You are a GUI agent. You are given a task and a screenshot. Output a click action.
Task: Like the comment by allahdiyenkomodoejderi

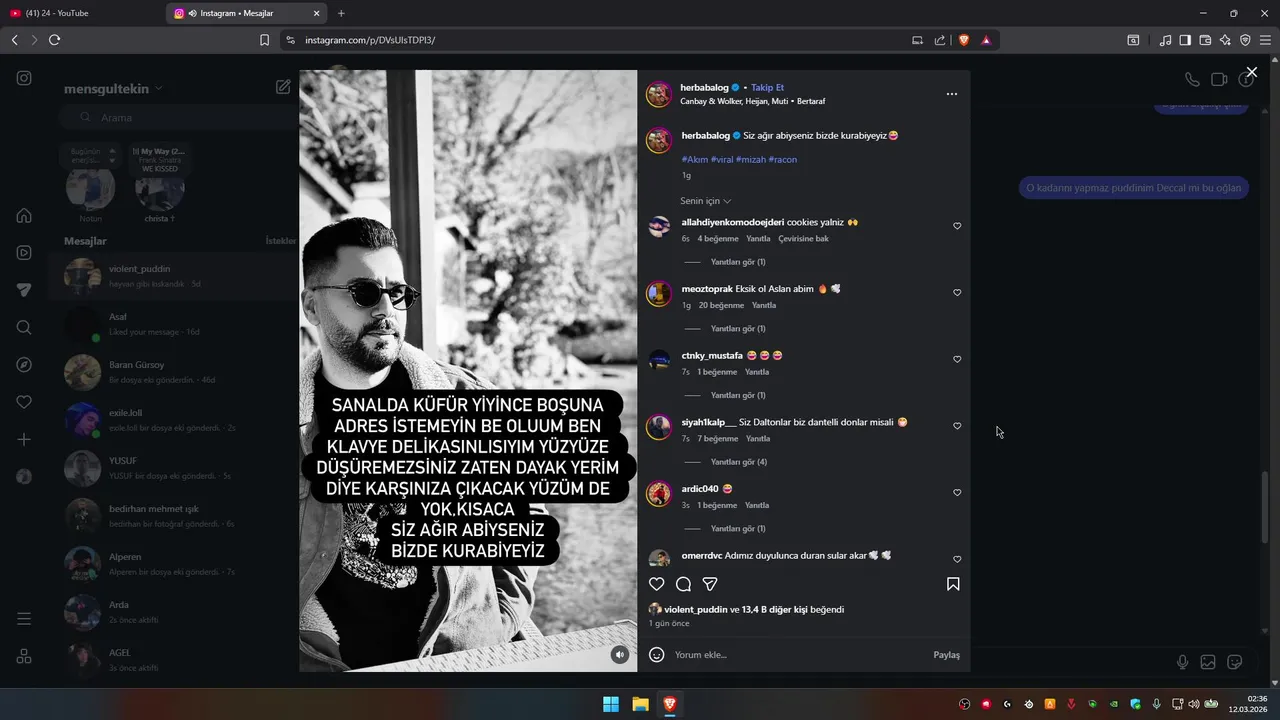pyautogui.click(x=957, y=226)
